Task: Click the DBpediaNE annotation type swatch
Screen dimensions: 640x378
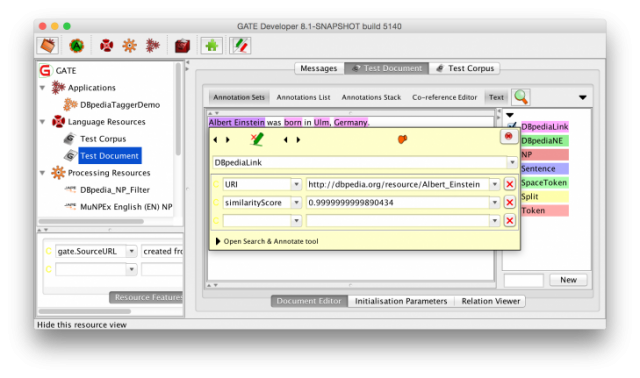Action: point(544,141)
